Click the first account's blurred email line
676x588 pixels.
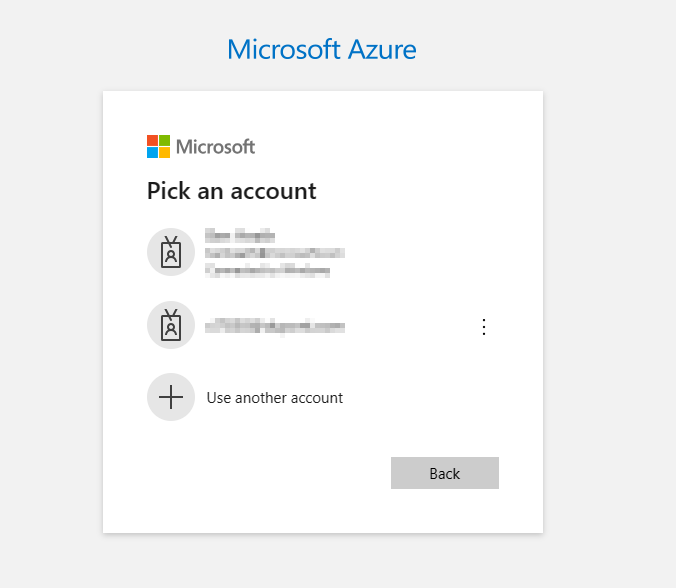(x=275, y=253)
